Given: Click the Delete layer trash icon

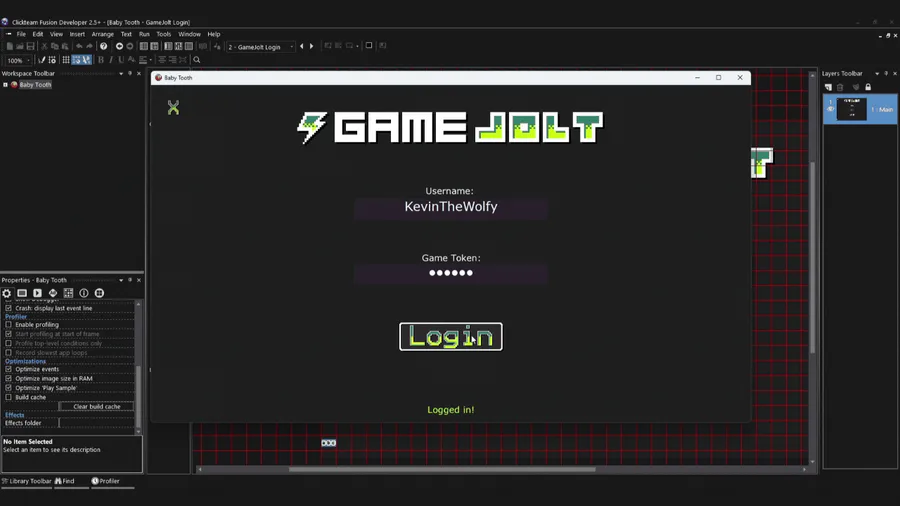Looking at the screenshot, I should tap(840, 87).
